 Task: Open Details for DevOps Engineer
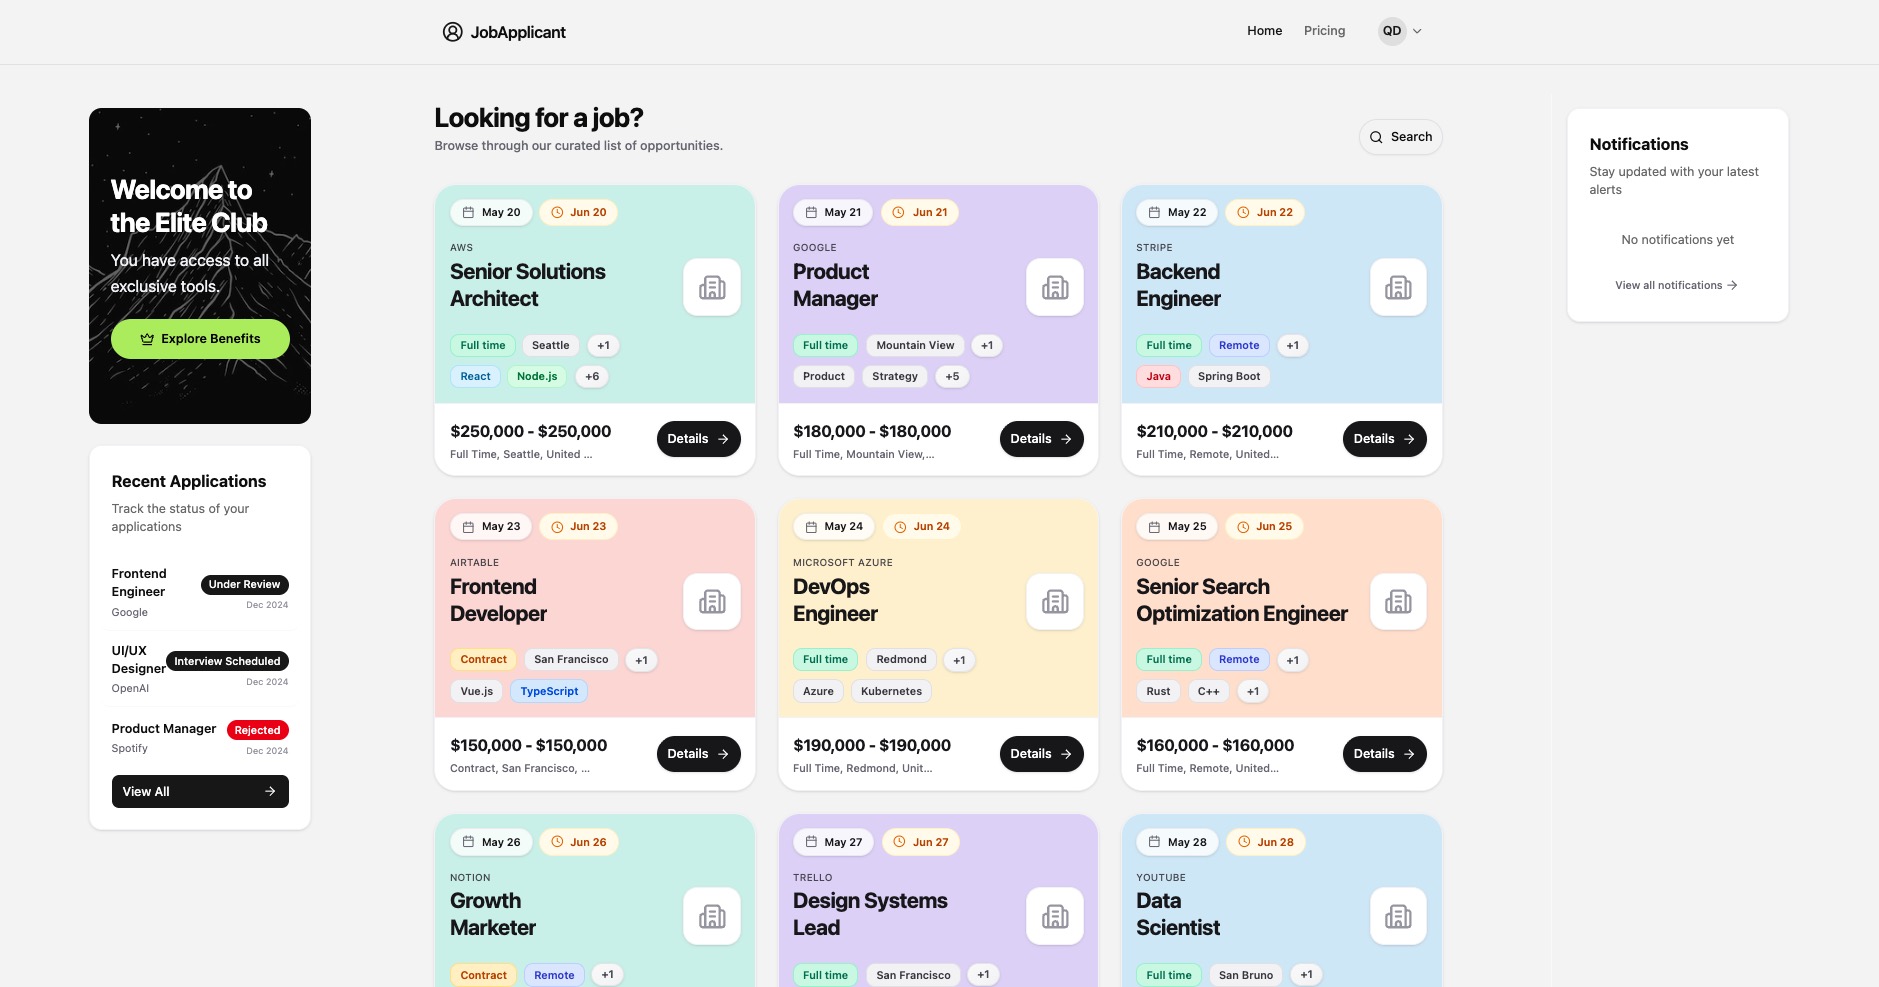pyautogui.click(x=1041, y=754)
